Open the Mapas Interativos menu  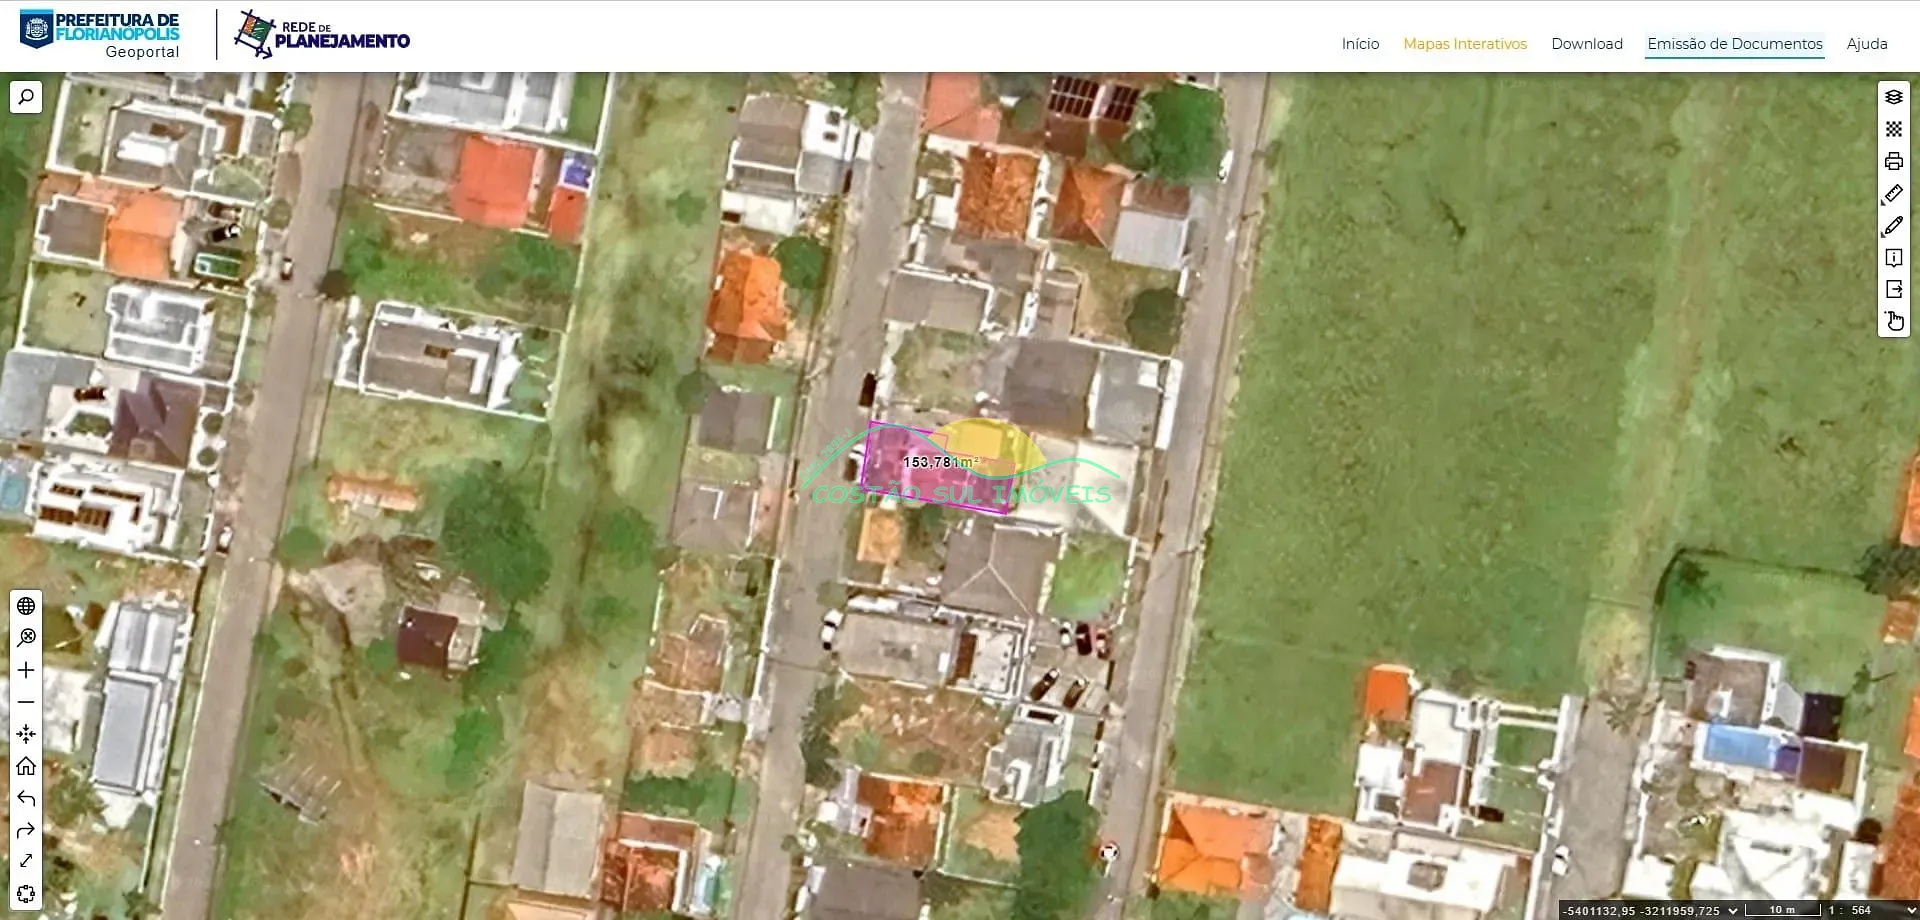1464,44
